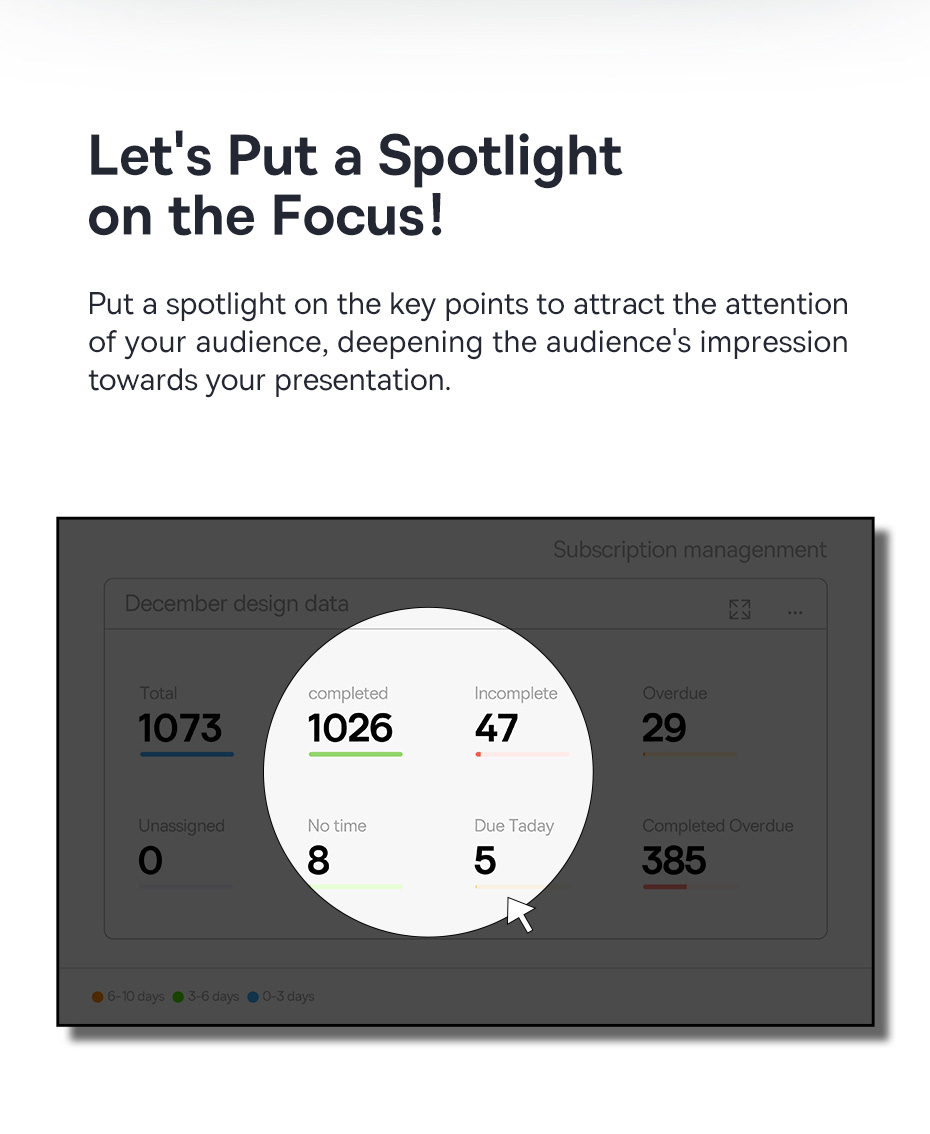This screenshot has width=930, height=1134.
Task: Select the Completed Overdue 385 statistic
Action: (x=674, y=860)
